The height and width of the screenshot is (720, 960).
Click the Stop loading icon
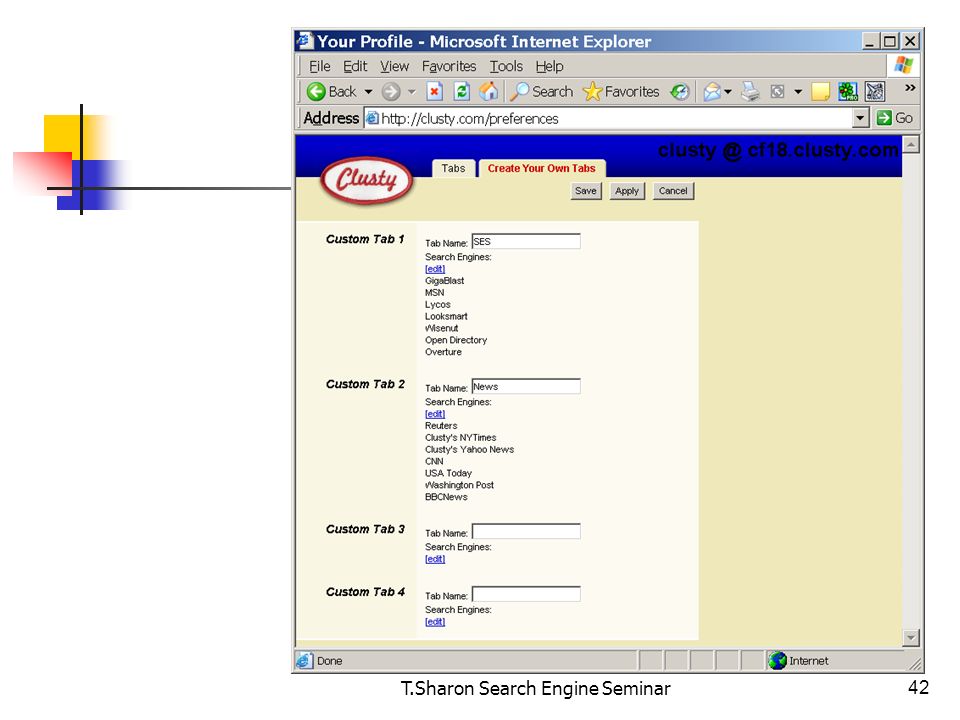434,92
